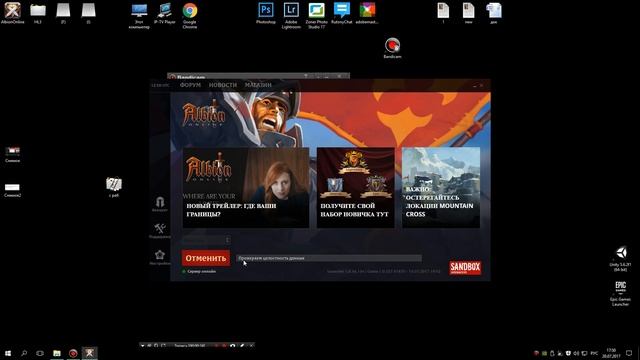This screenshot has height=360, width=640.
Task: Open the dropdown above the Отменить button
Action: pyautogui.click(x=206, y=240)
